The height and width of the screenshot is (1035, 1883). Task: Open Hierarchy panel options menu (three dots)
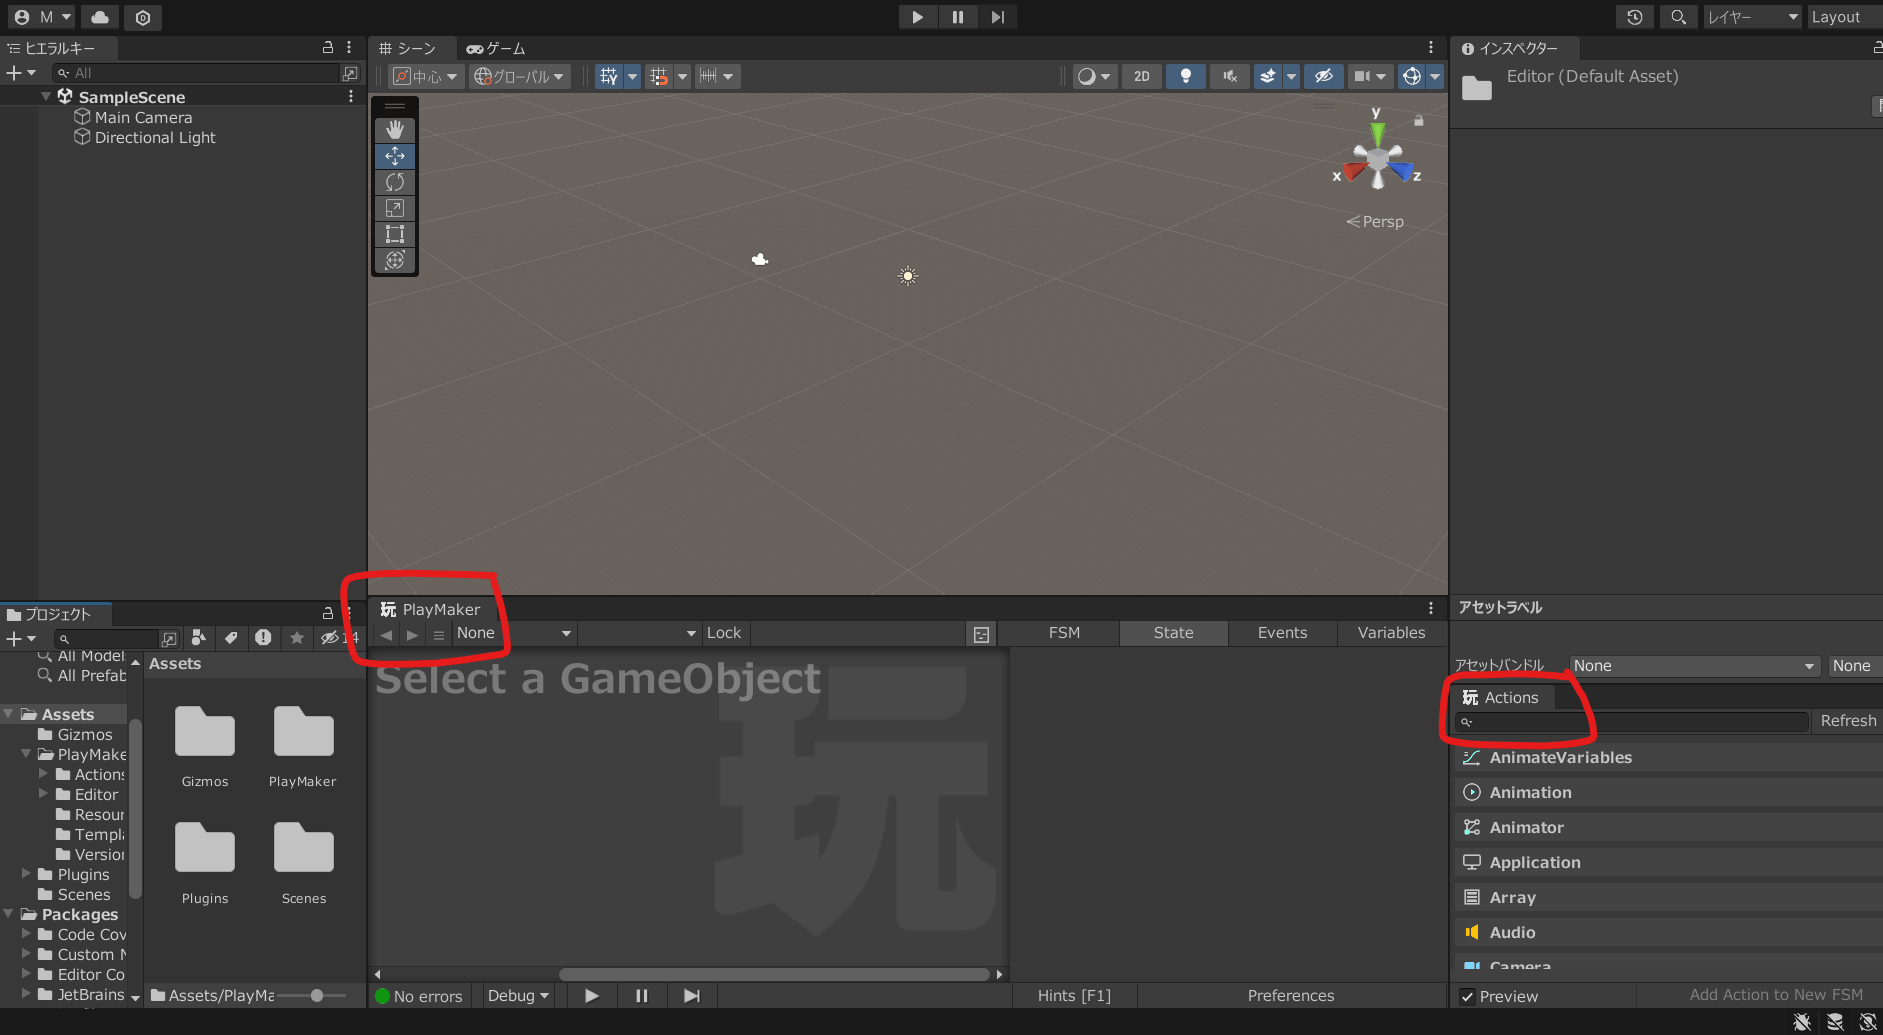point(349,47)
